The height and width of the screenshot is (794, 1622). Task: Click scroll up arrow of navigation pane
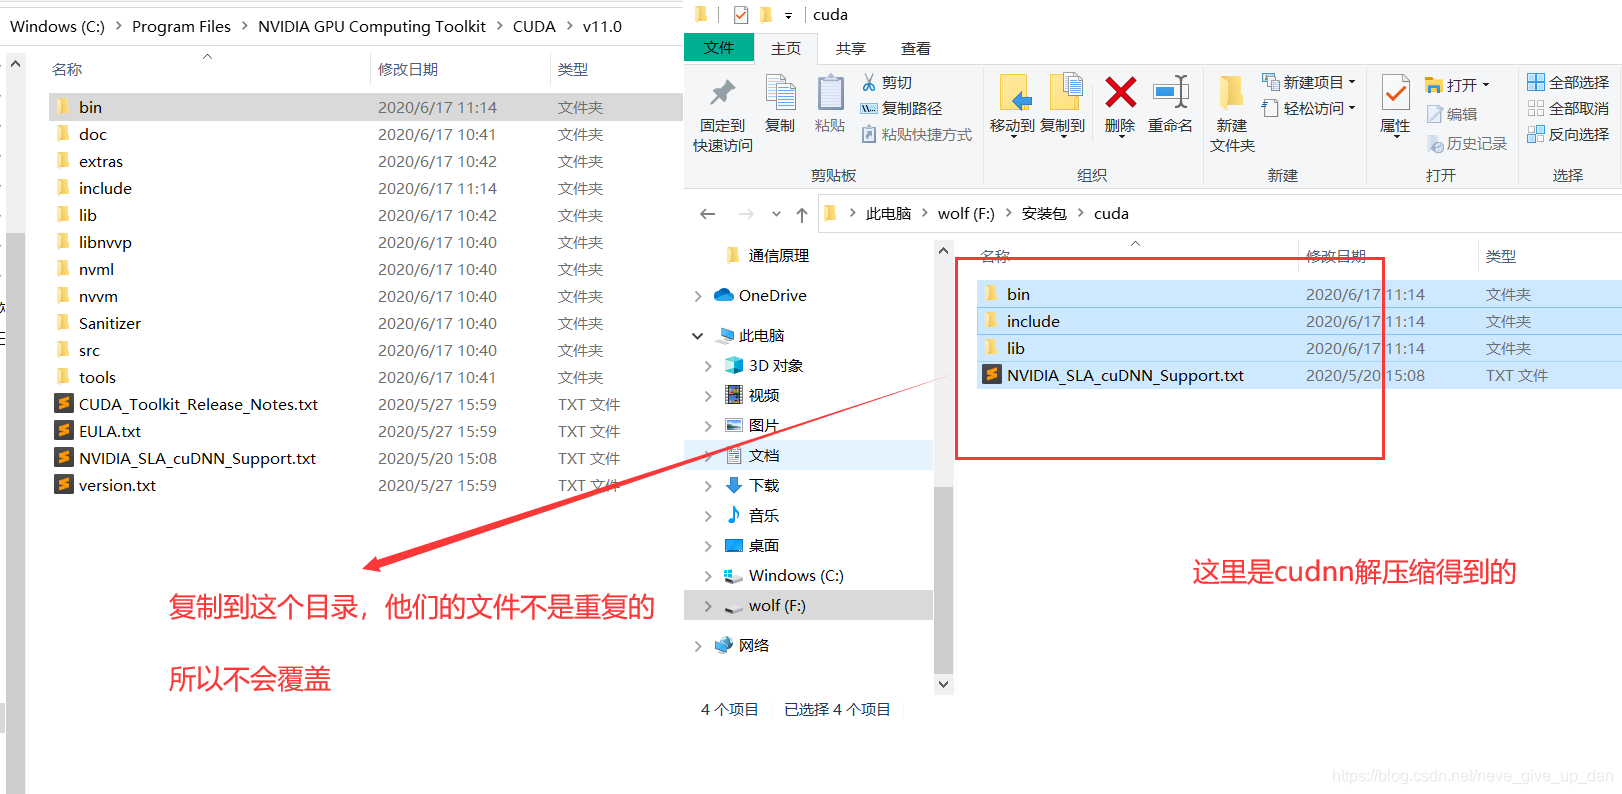(943, 251)
